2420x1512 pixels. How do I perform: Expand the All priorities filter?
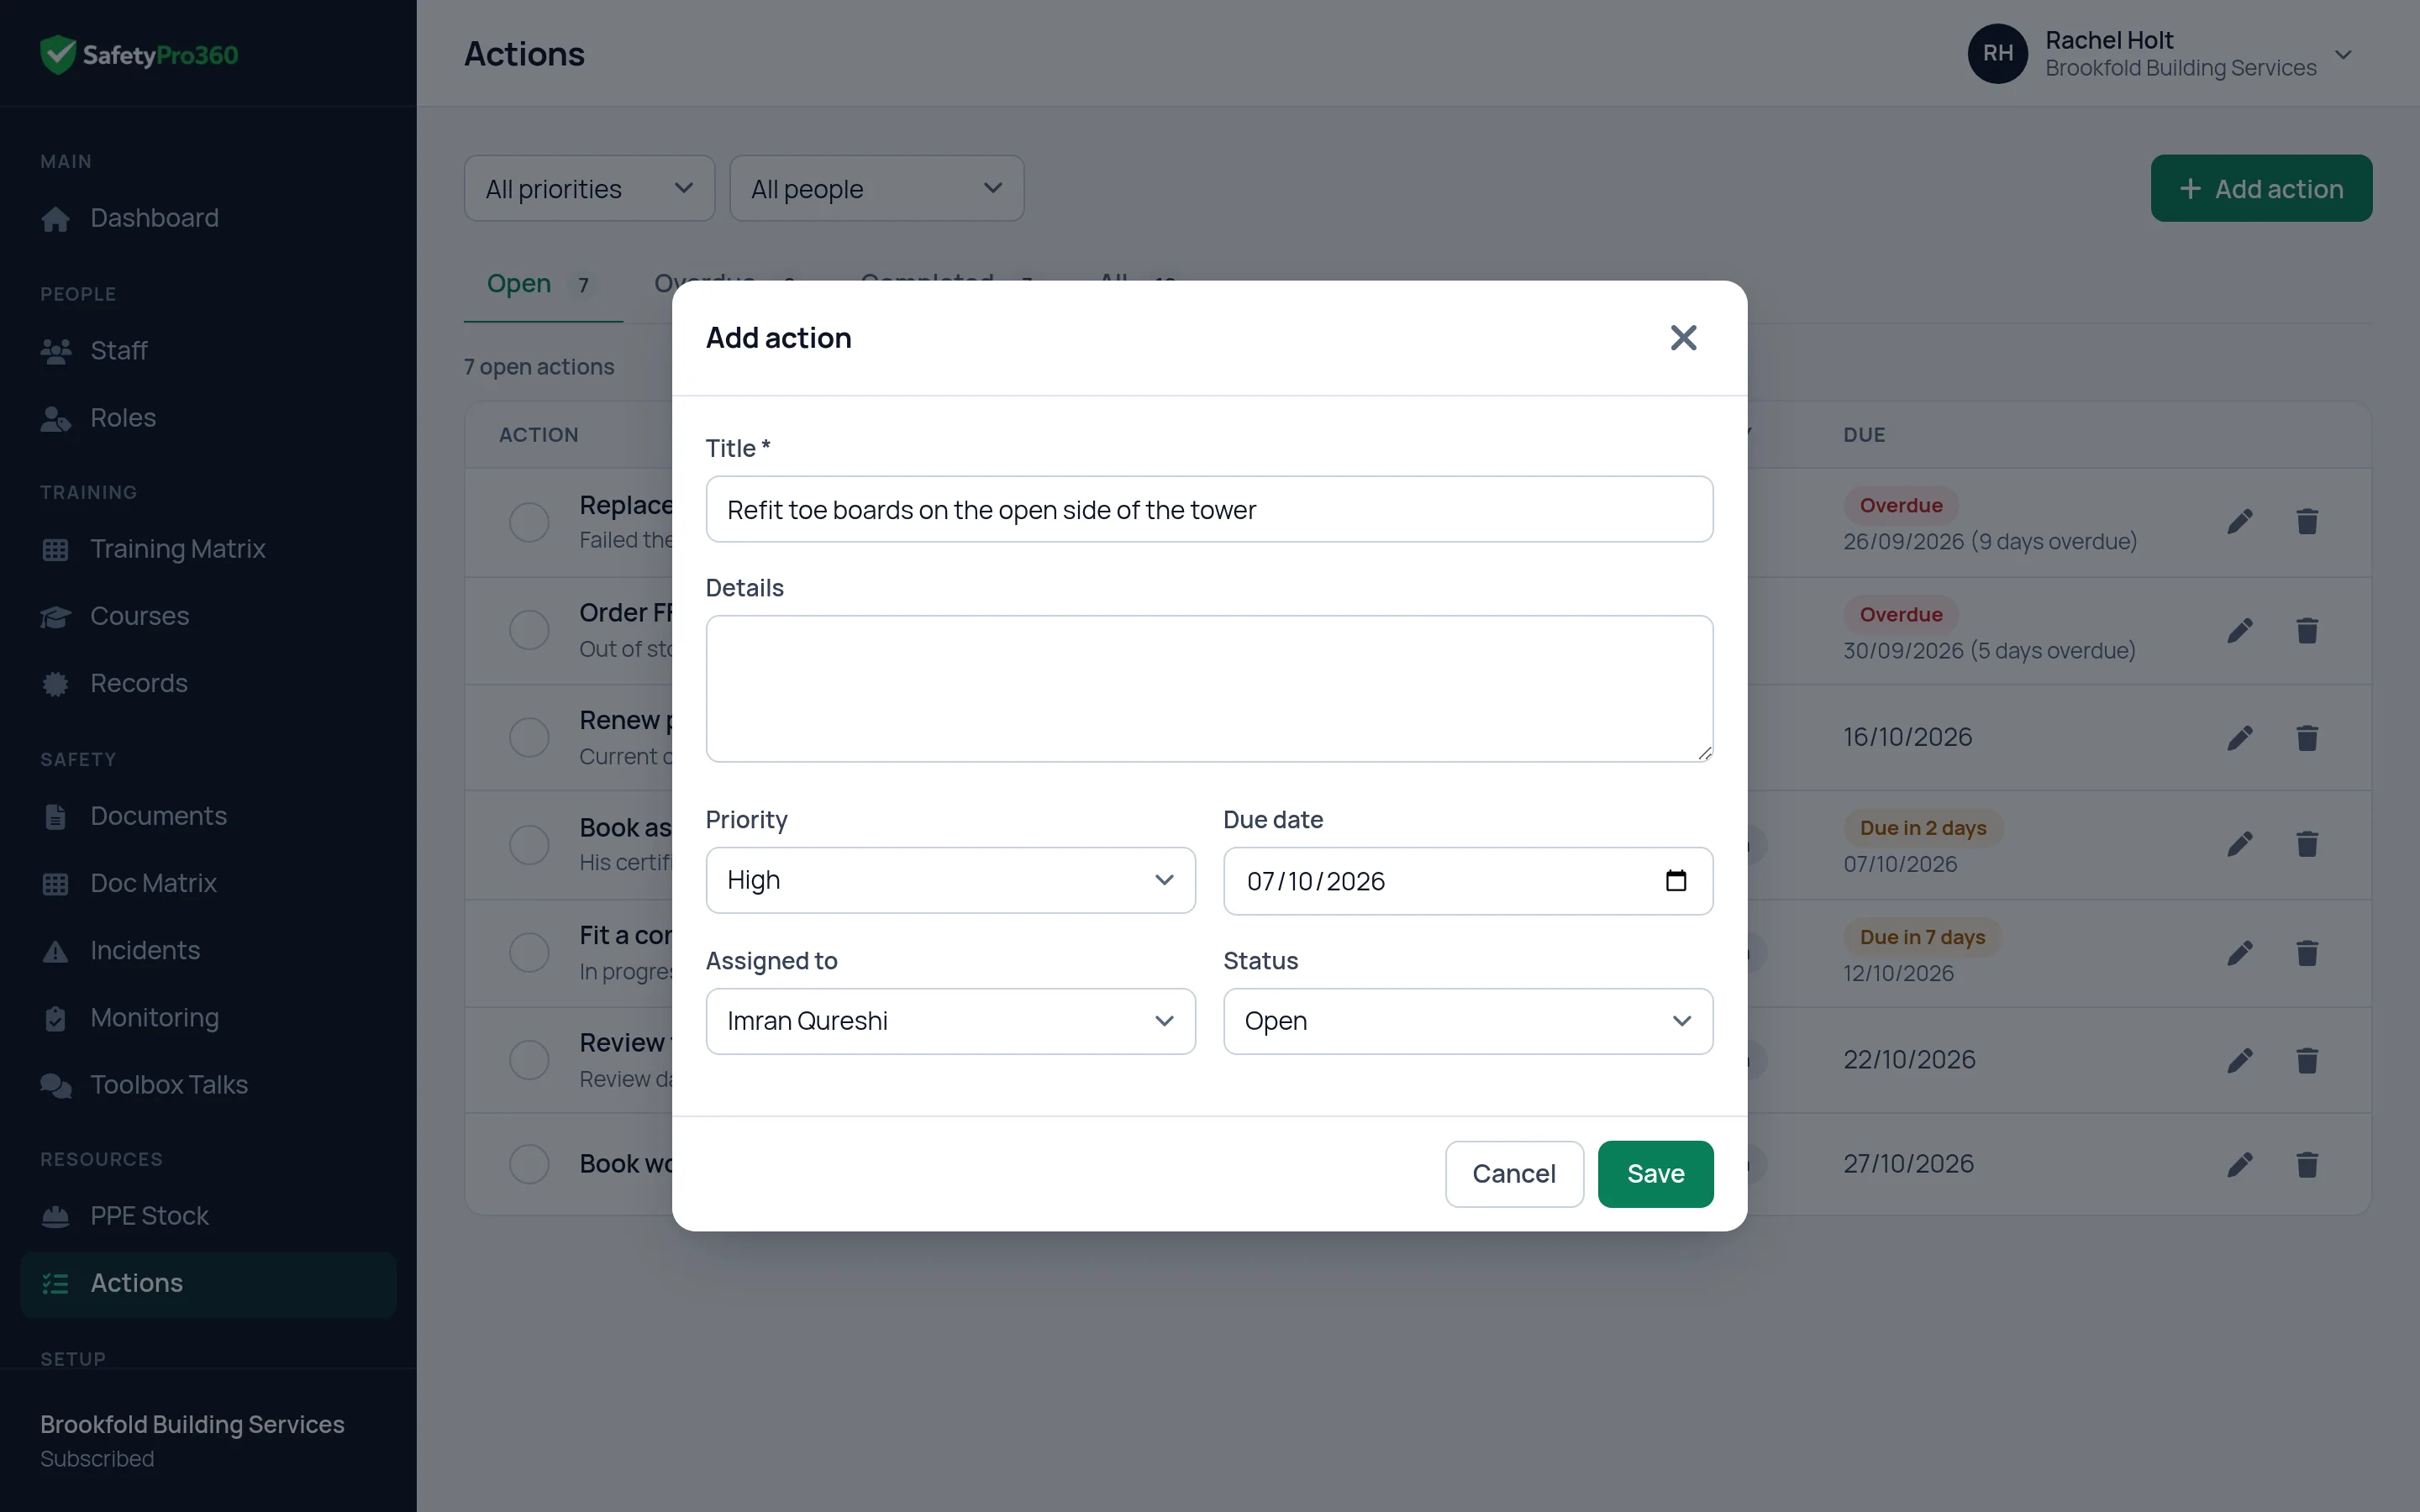(x=589, y=188)
